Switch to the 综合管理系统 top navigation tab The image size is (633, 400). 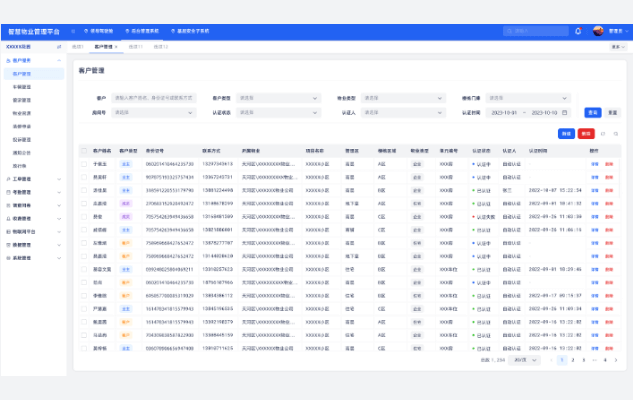(146, 31)
